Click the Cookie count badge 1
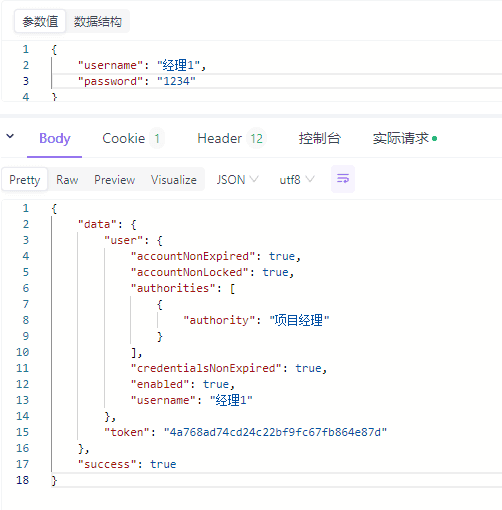This screenshot has width=502, height=510. pyautogui.click(x=157, y=138)
